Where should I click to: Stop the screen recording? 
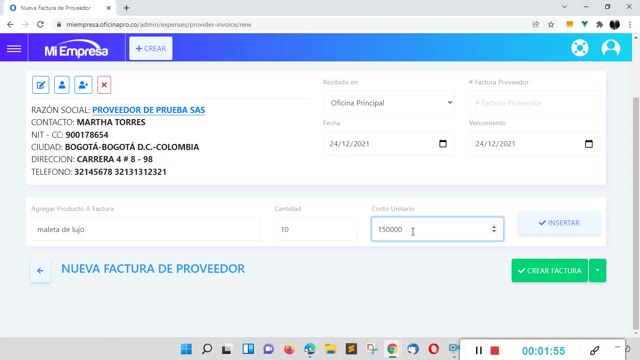click(x=495, y=350)
